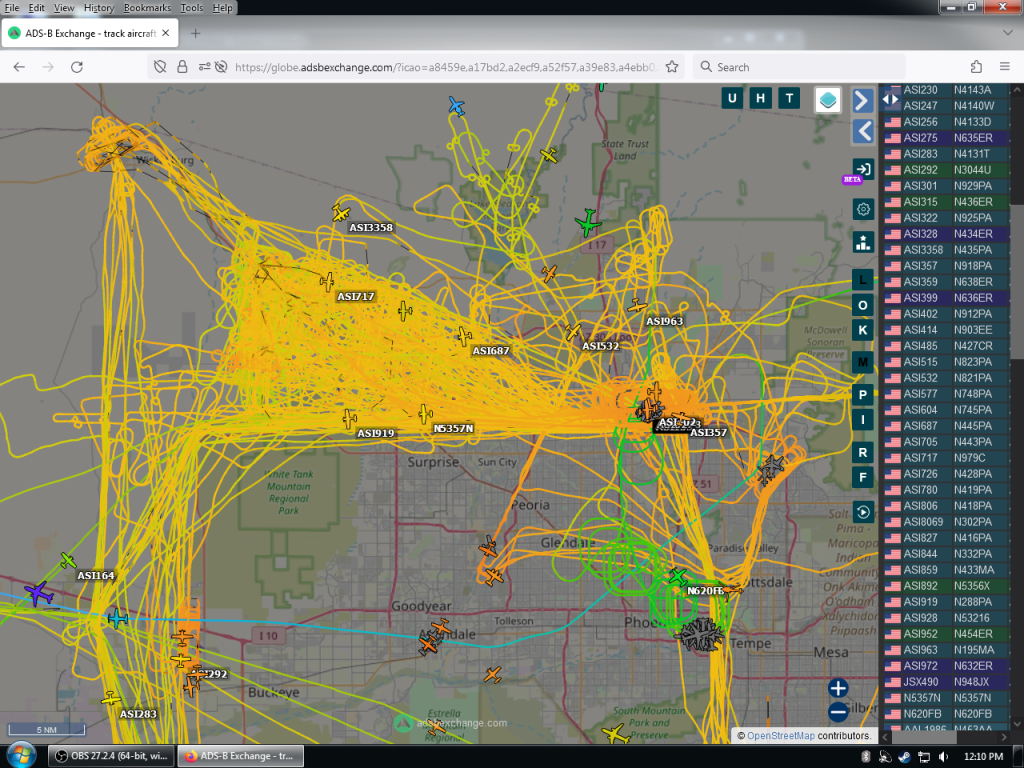Select the green aircraft labeled N620FB
This screenshot has width=1024, height=768.
[678, 577]
